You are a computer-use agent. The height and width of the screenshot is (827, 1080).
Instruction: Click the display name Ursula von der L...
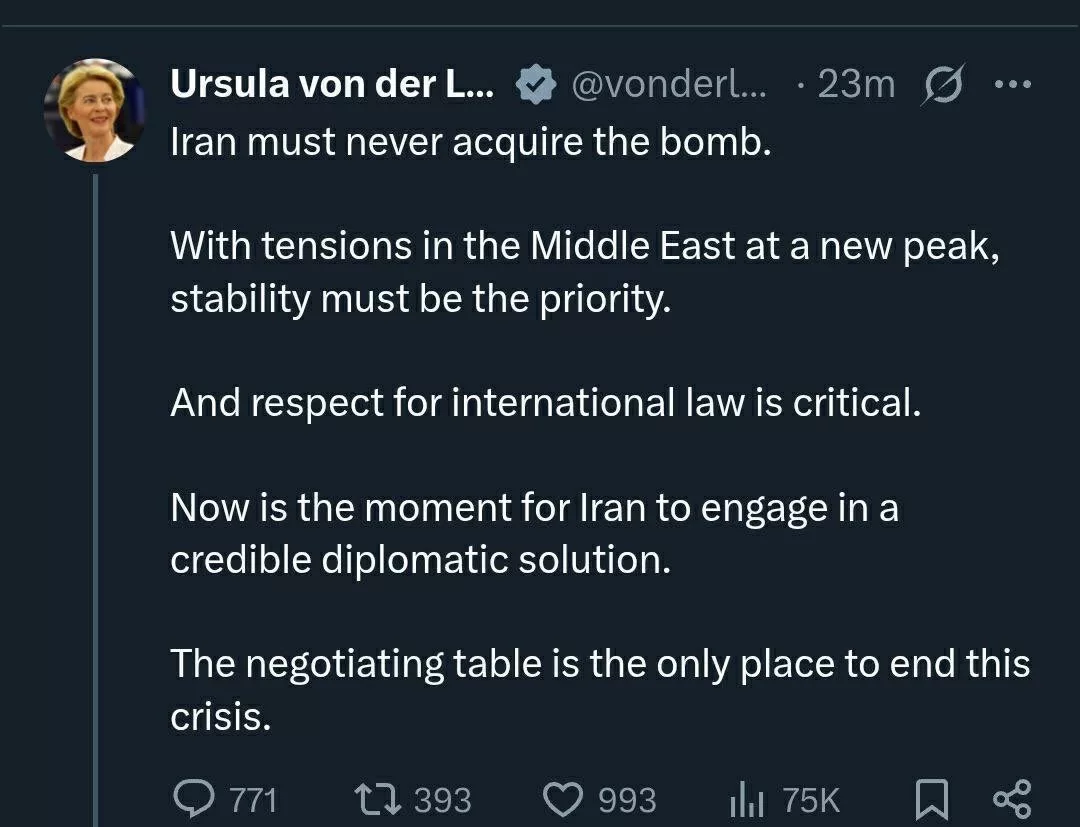[332, 86]
